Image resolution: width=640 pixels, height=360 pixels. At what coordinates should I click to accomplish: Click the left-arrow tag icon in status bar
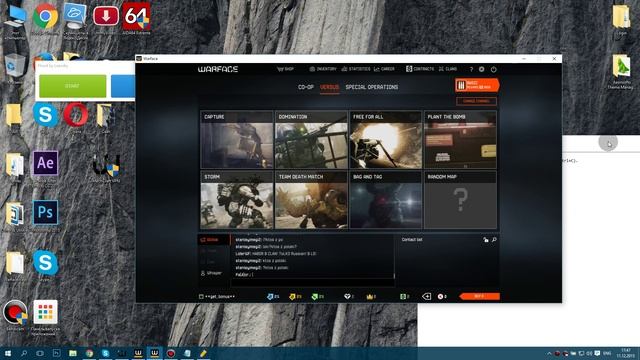[427, 297]
